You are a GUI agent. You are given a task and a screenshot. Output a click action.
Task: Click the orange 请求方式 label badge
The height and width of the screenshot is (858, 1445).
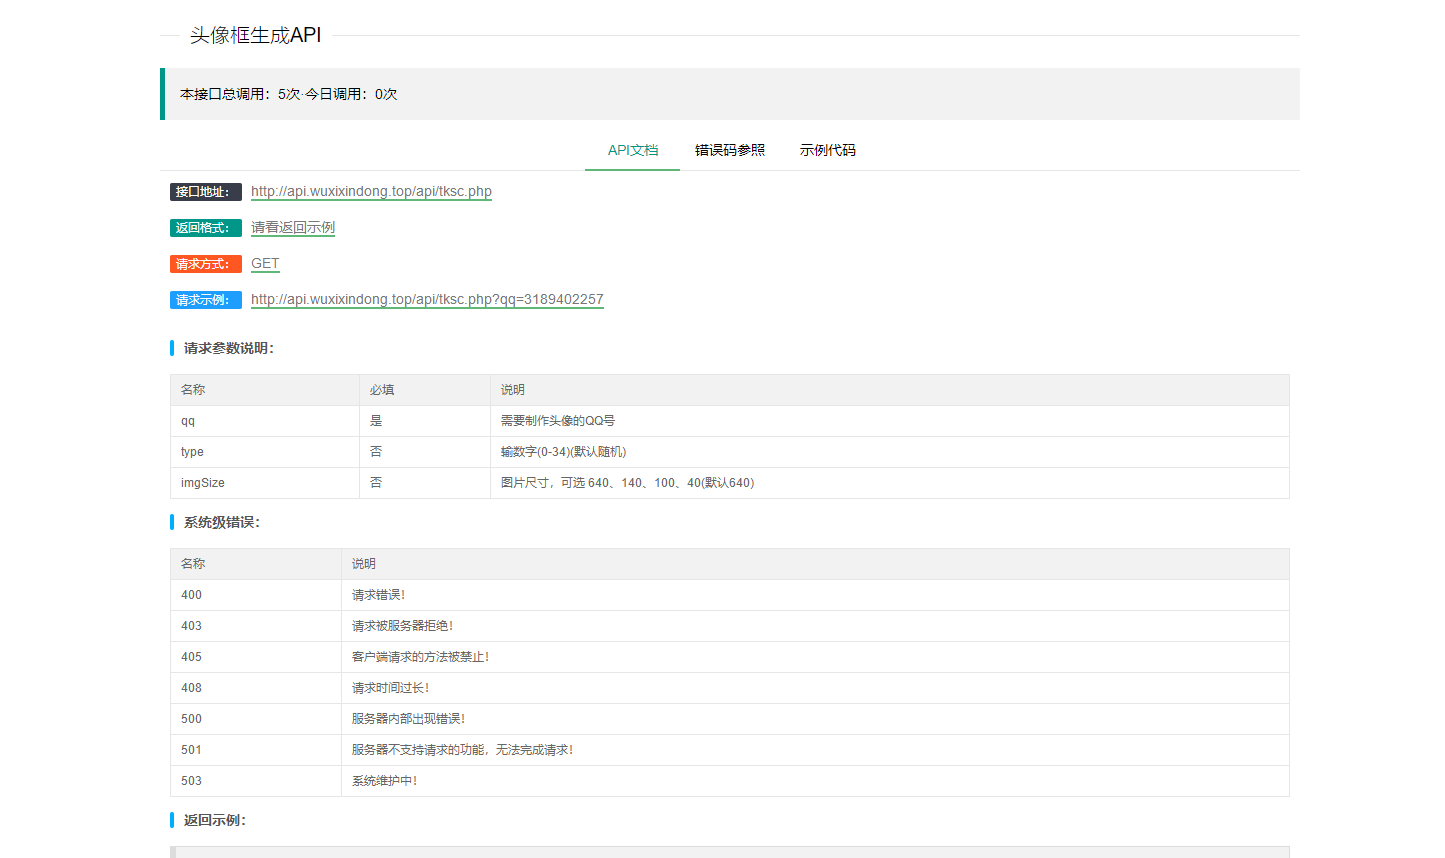(x=205, y=264)
